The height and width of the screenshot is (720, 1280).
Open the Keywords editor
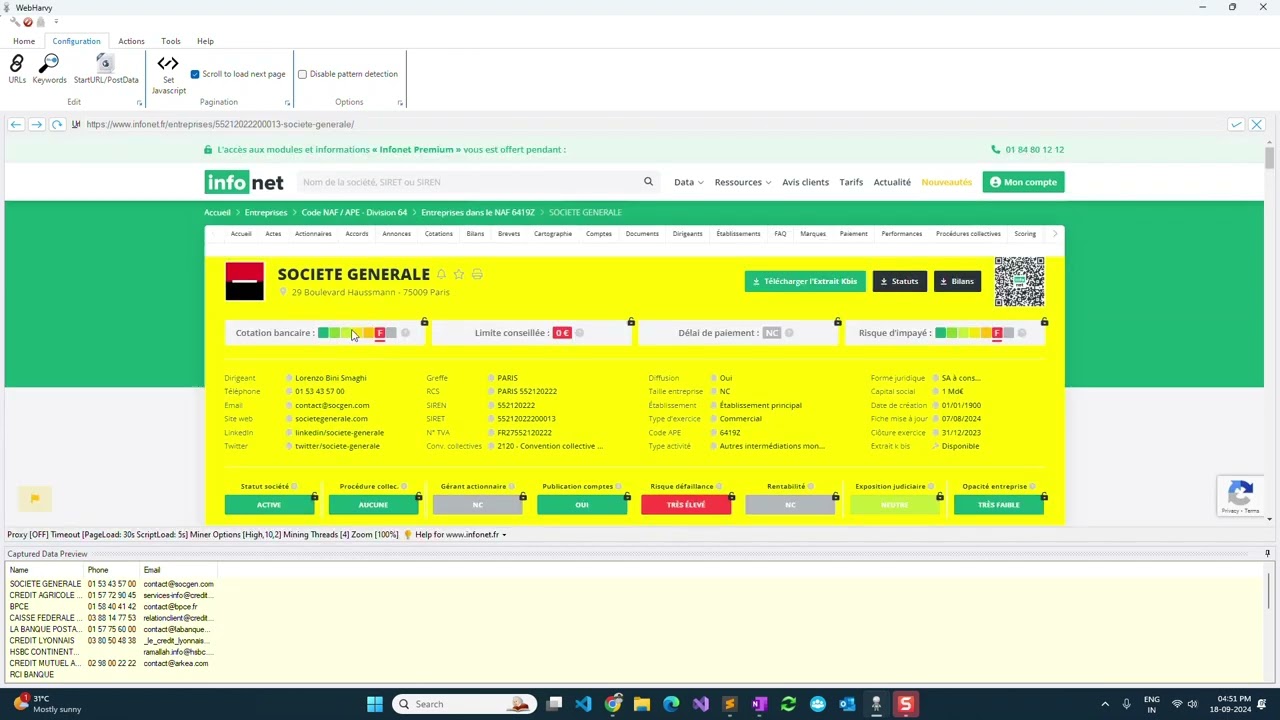pyautogui.click(x=49, y=69)
